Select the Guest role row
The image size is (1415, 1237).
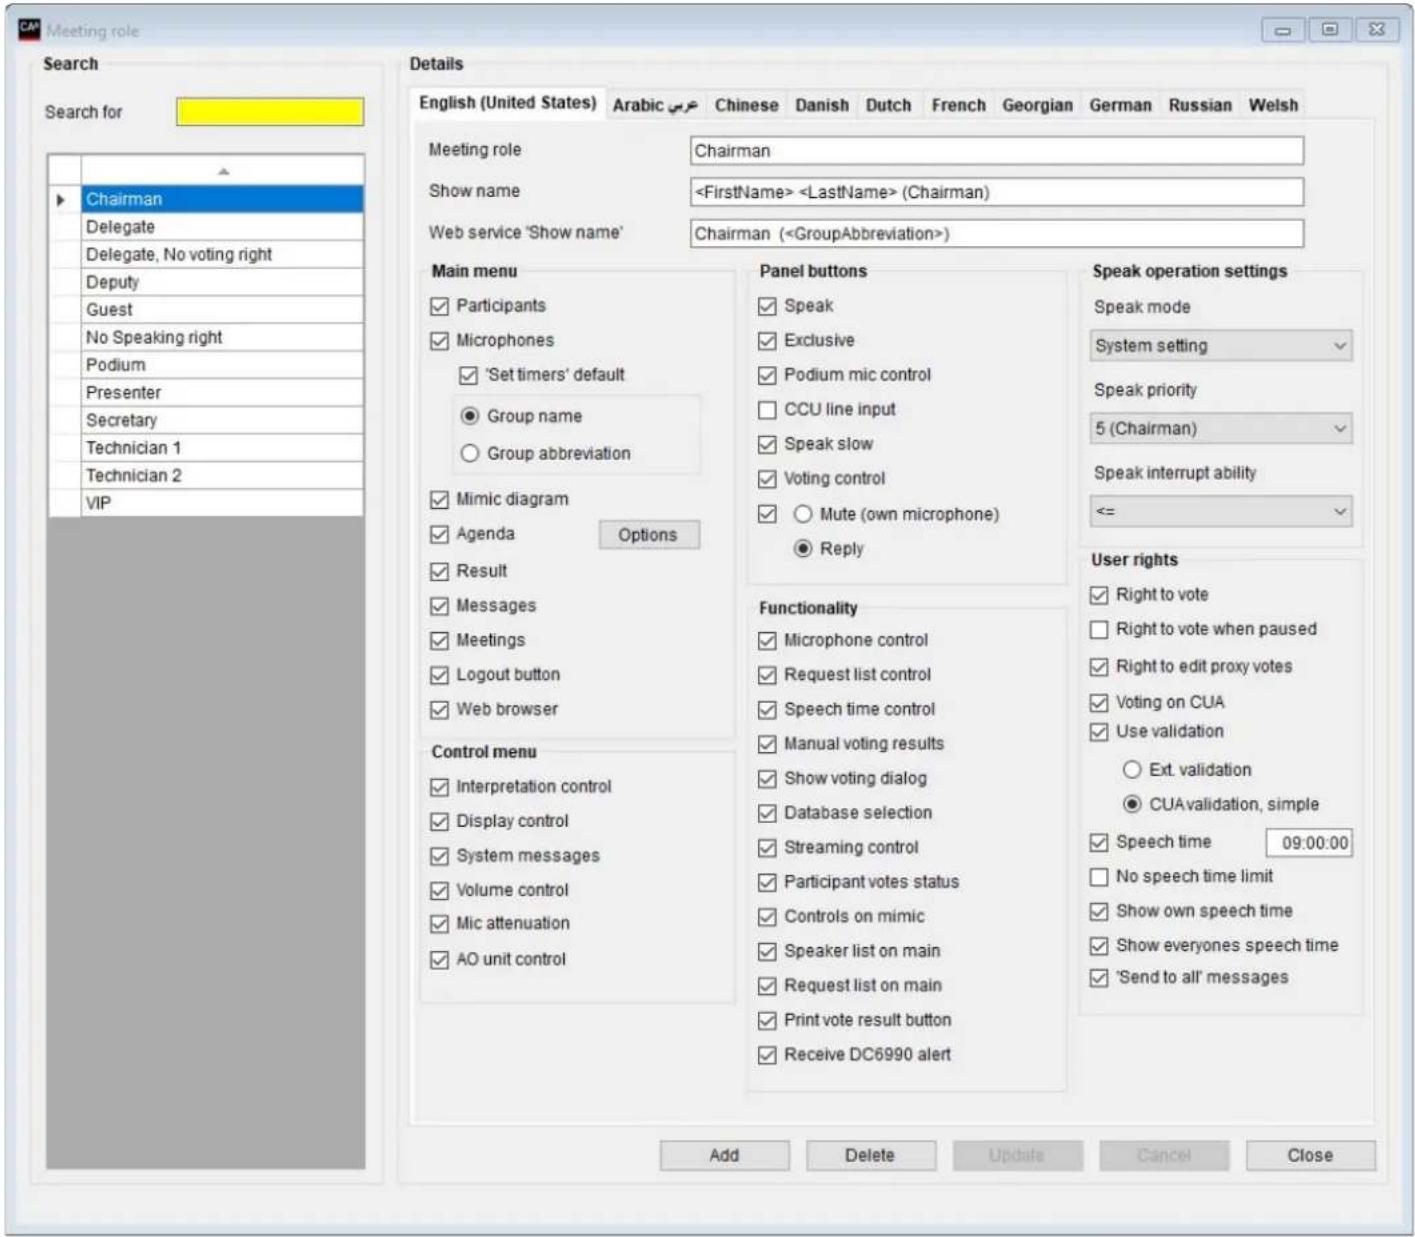pyautogui.click(x=222, y=310)
